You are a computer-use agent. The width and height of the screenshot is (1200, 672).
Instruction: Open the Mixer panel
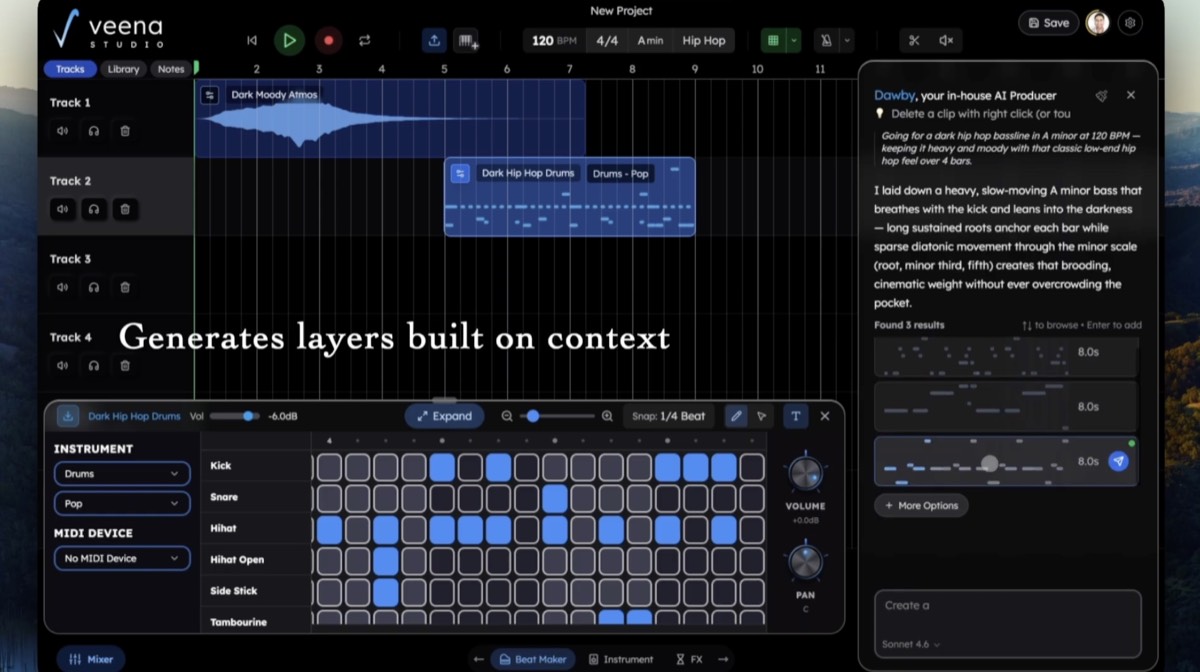tap(90, 658)
